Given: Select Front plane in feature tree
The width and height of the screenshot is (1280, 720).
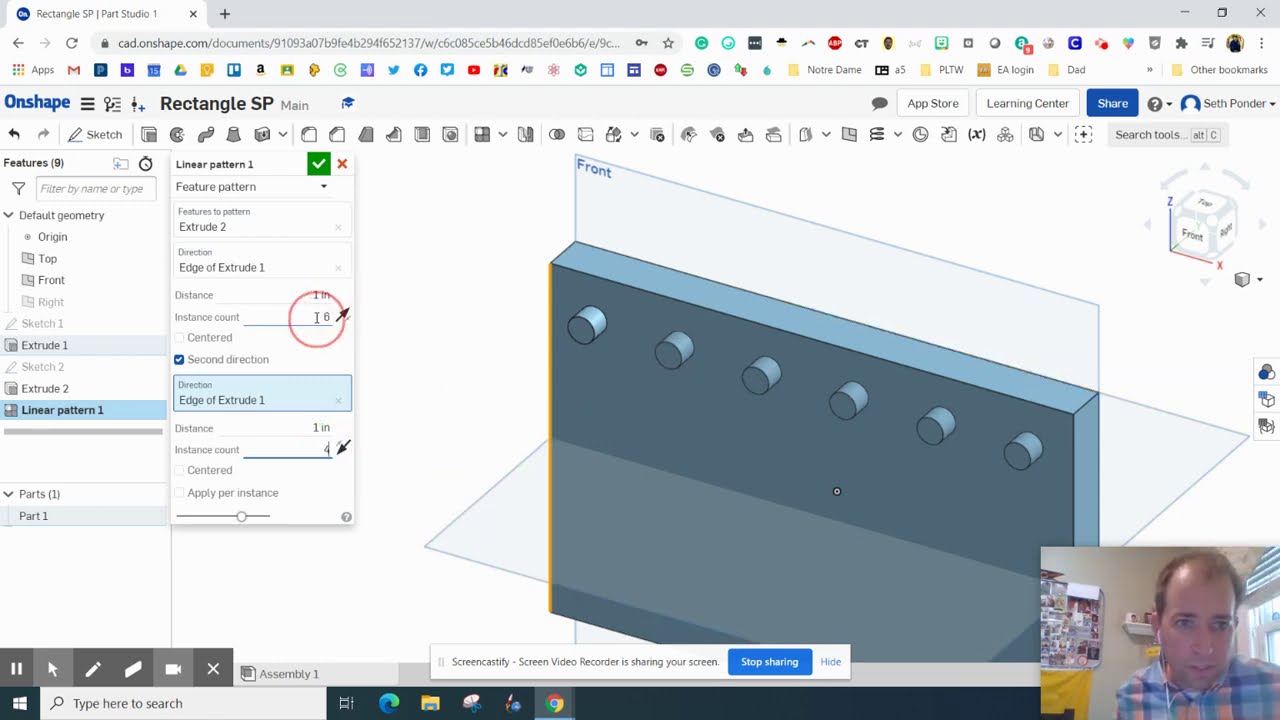Looking at the screenshot, I should [x=51, y=280].
